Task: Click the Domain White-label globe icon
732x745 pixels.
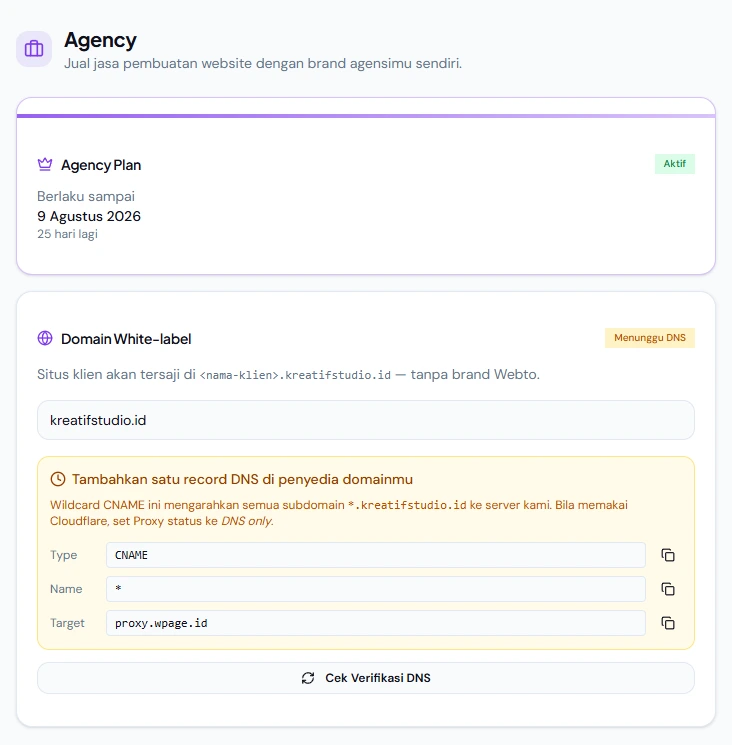Action: pos(45,338)
